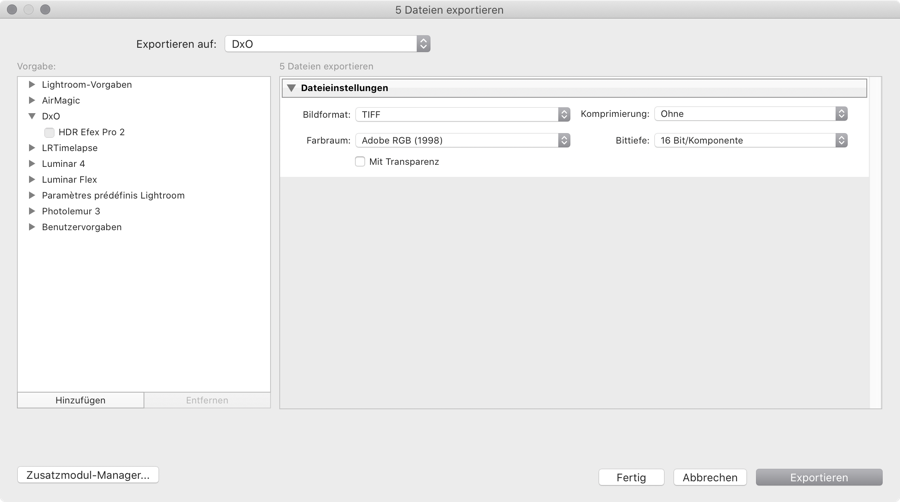
Task: Collapse the DxO preset folder
Action: coord(32,116)
